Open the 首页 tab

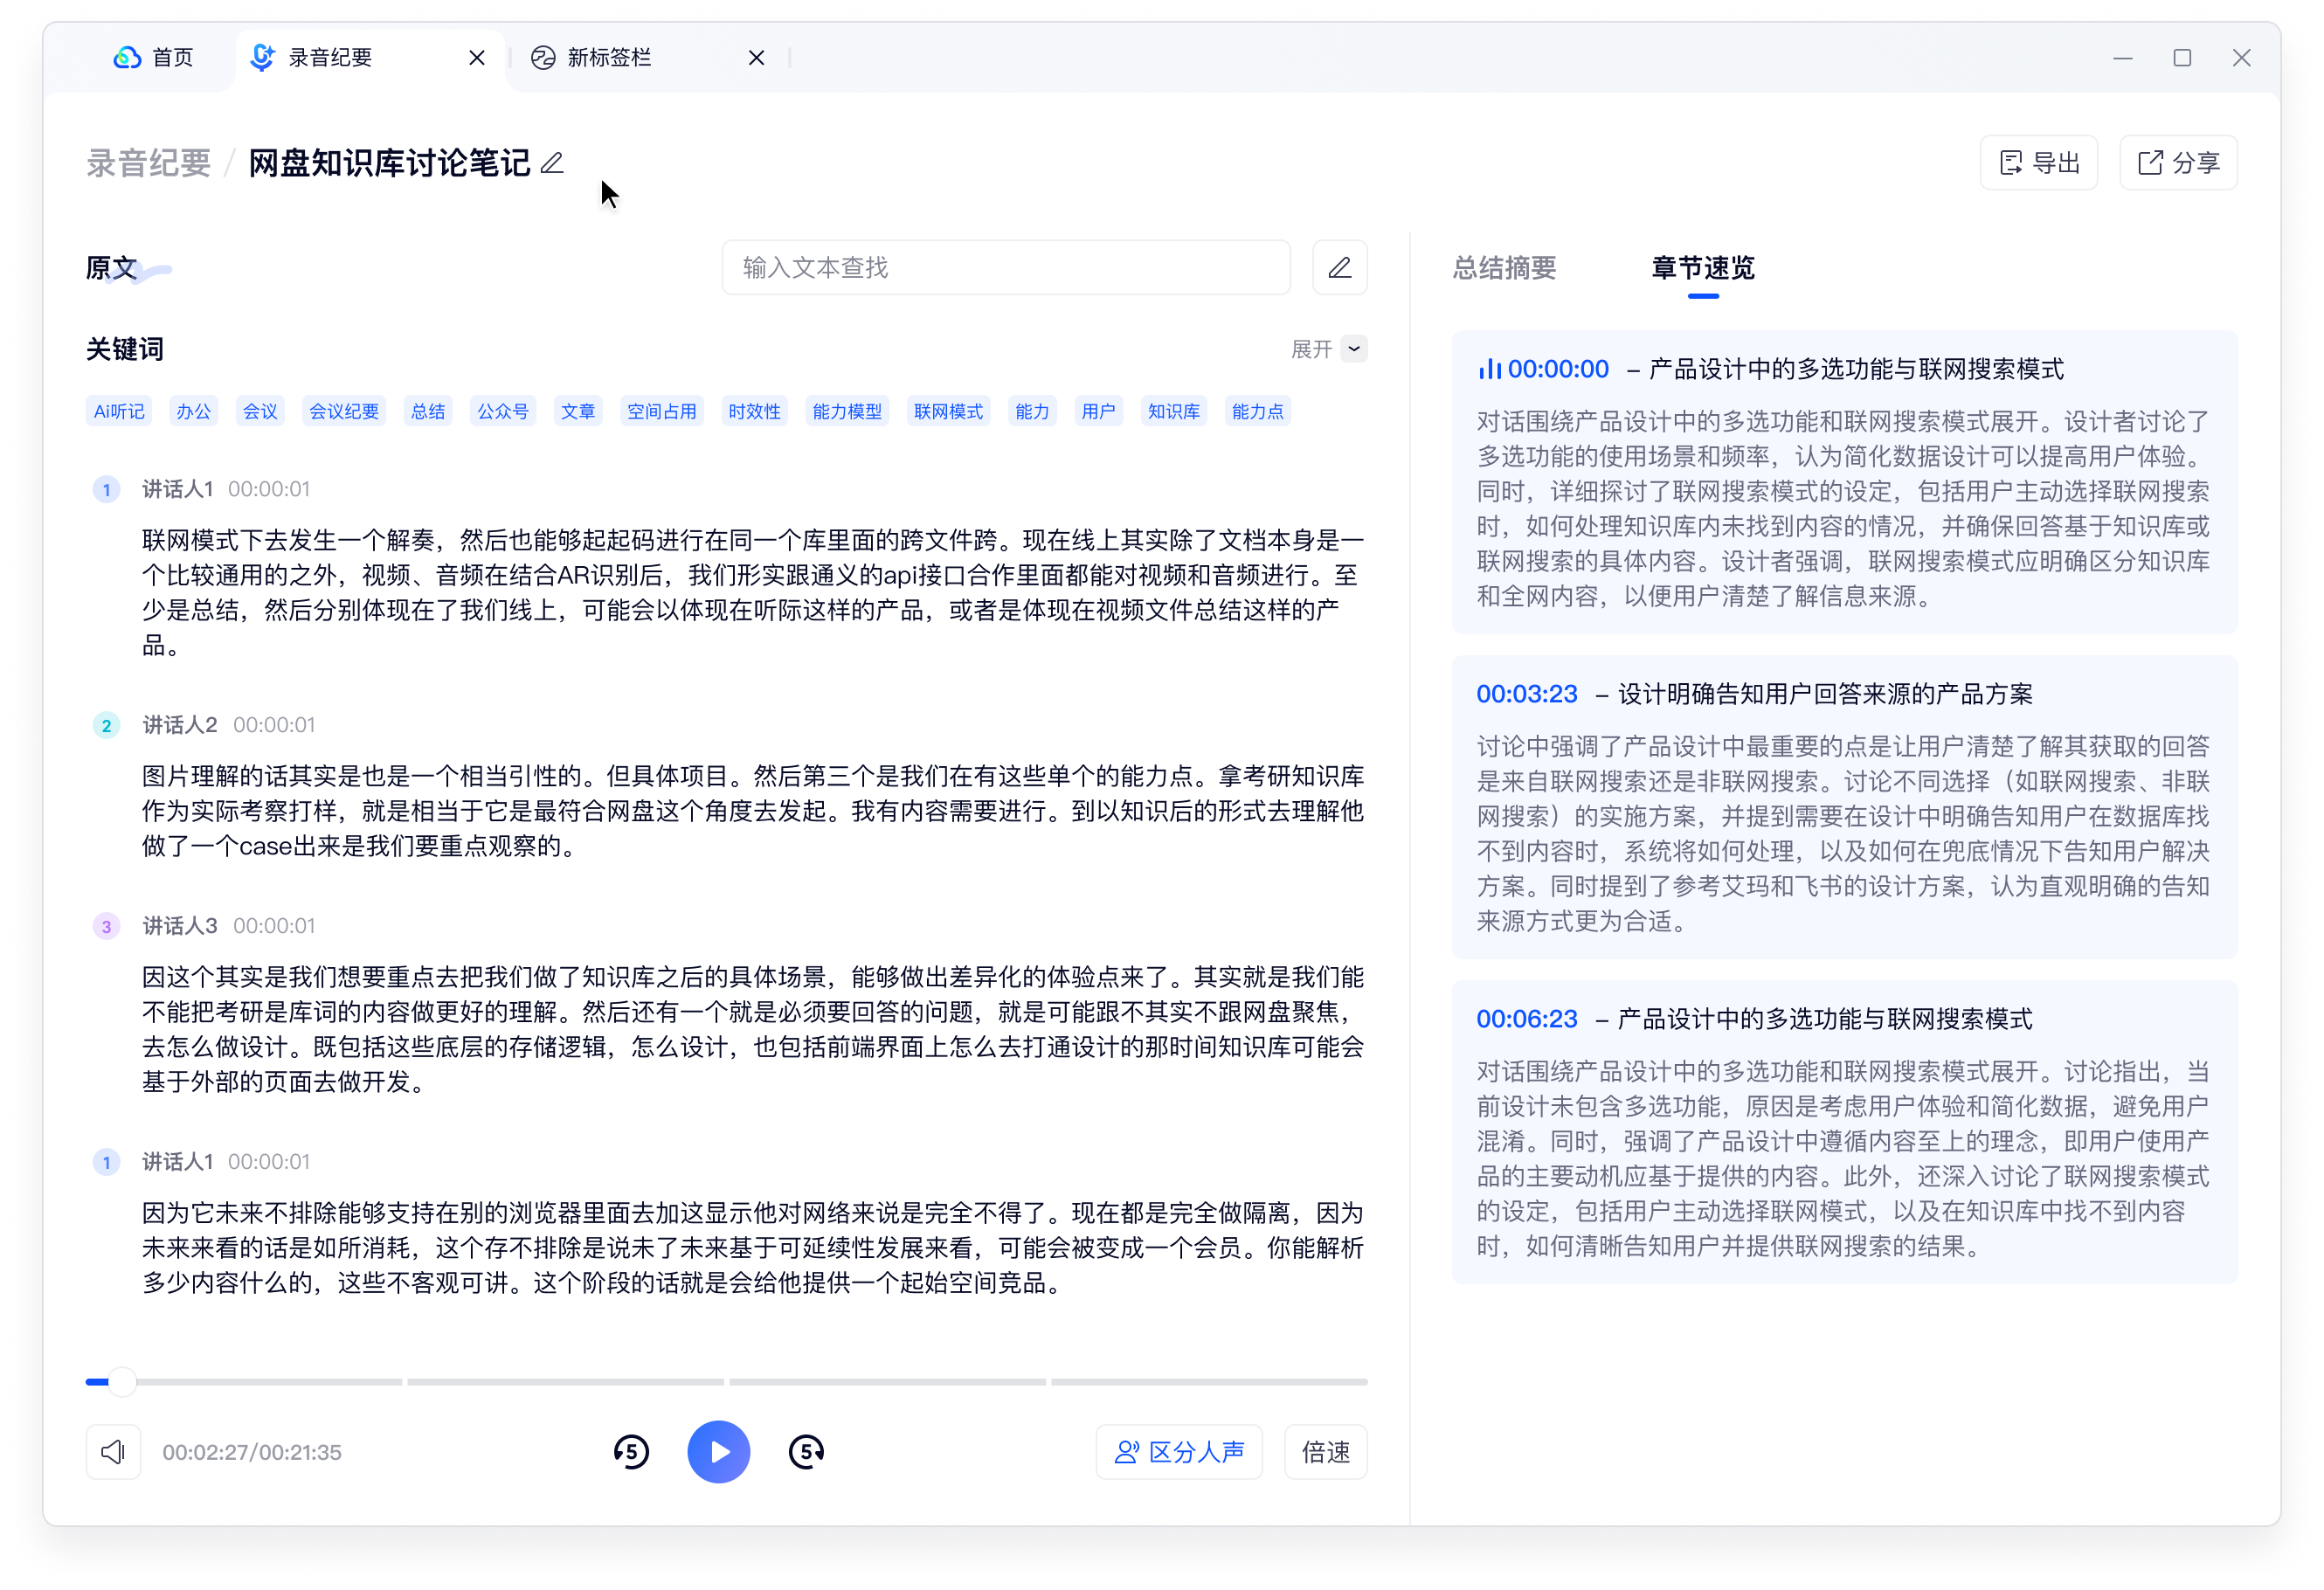tap(153, 58)
